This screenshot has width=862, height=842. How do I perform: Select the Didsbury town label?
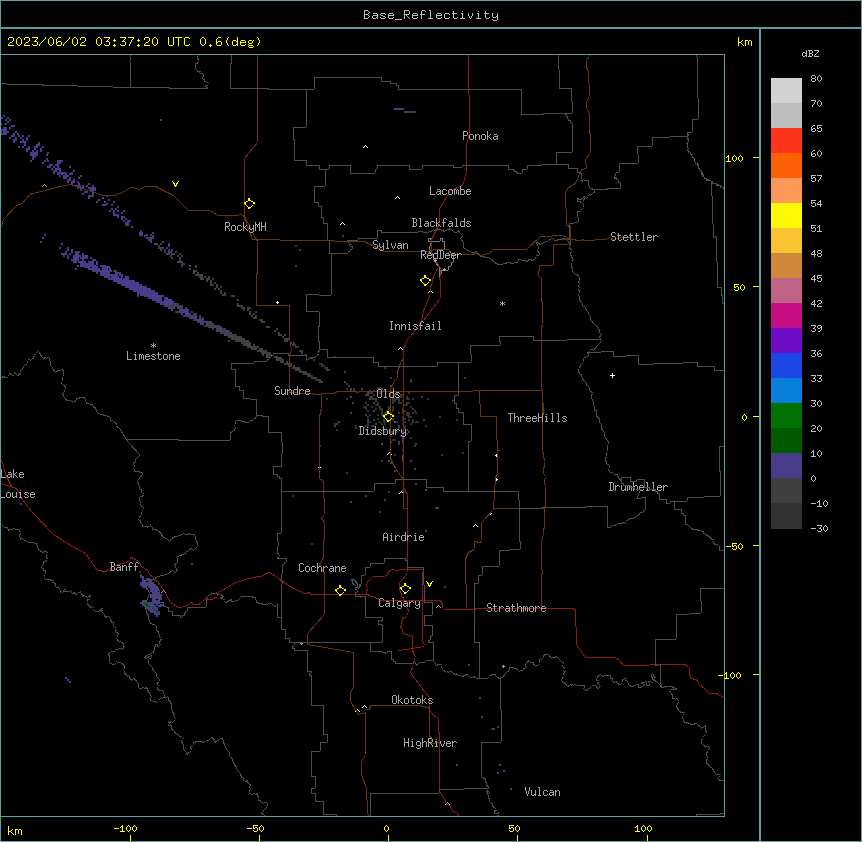(383, 431)
